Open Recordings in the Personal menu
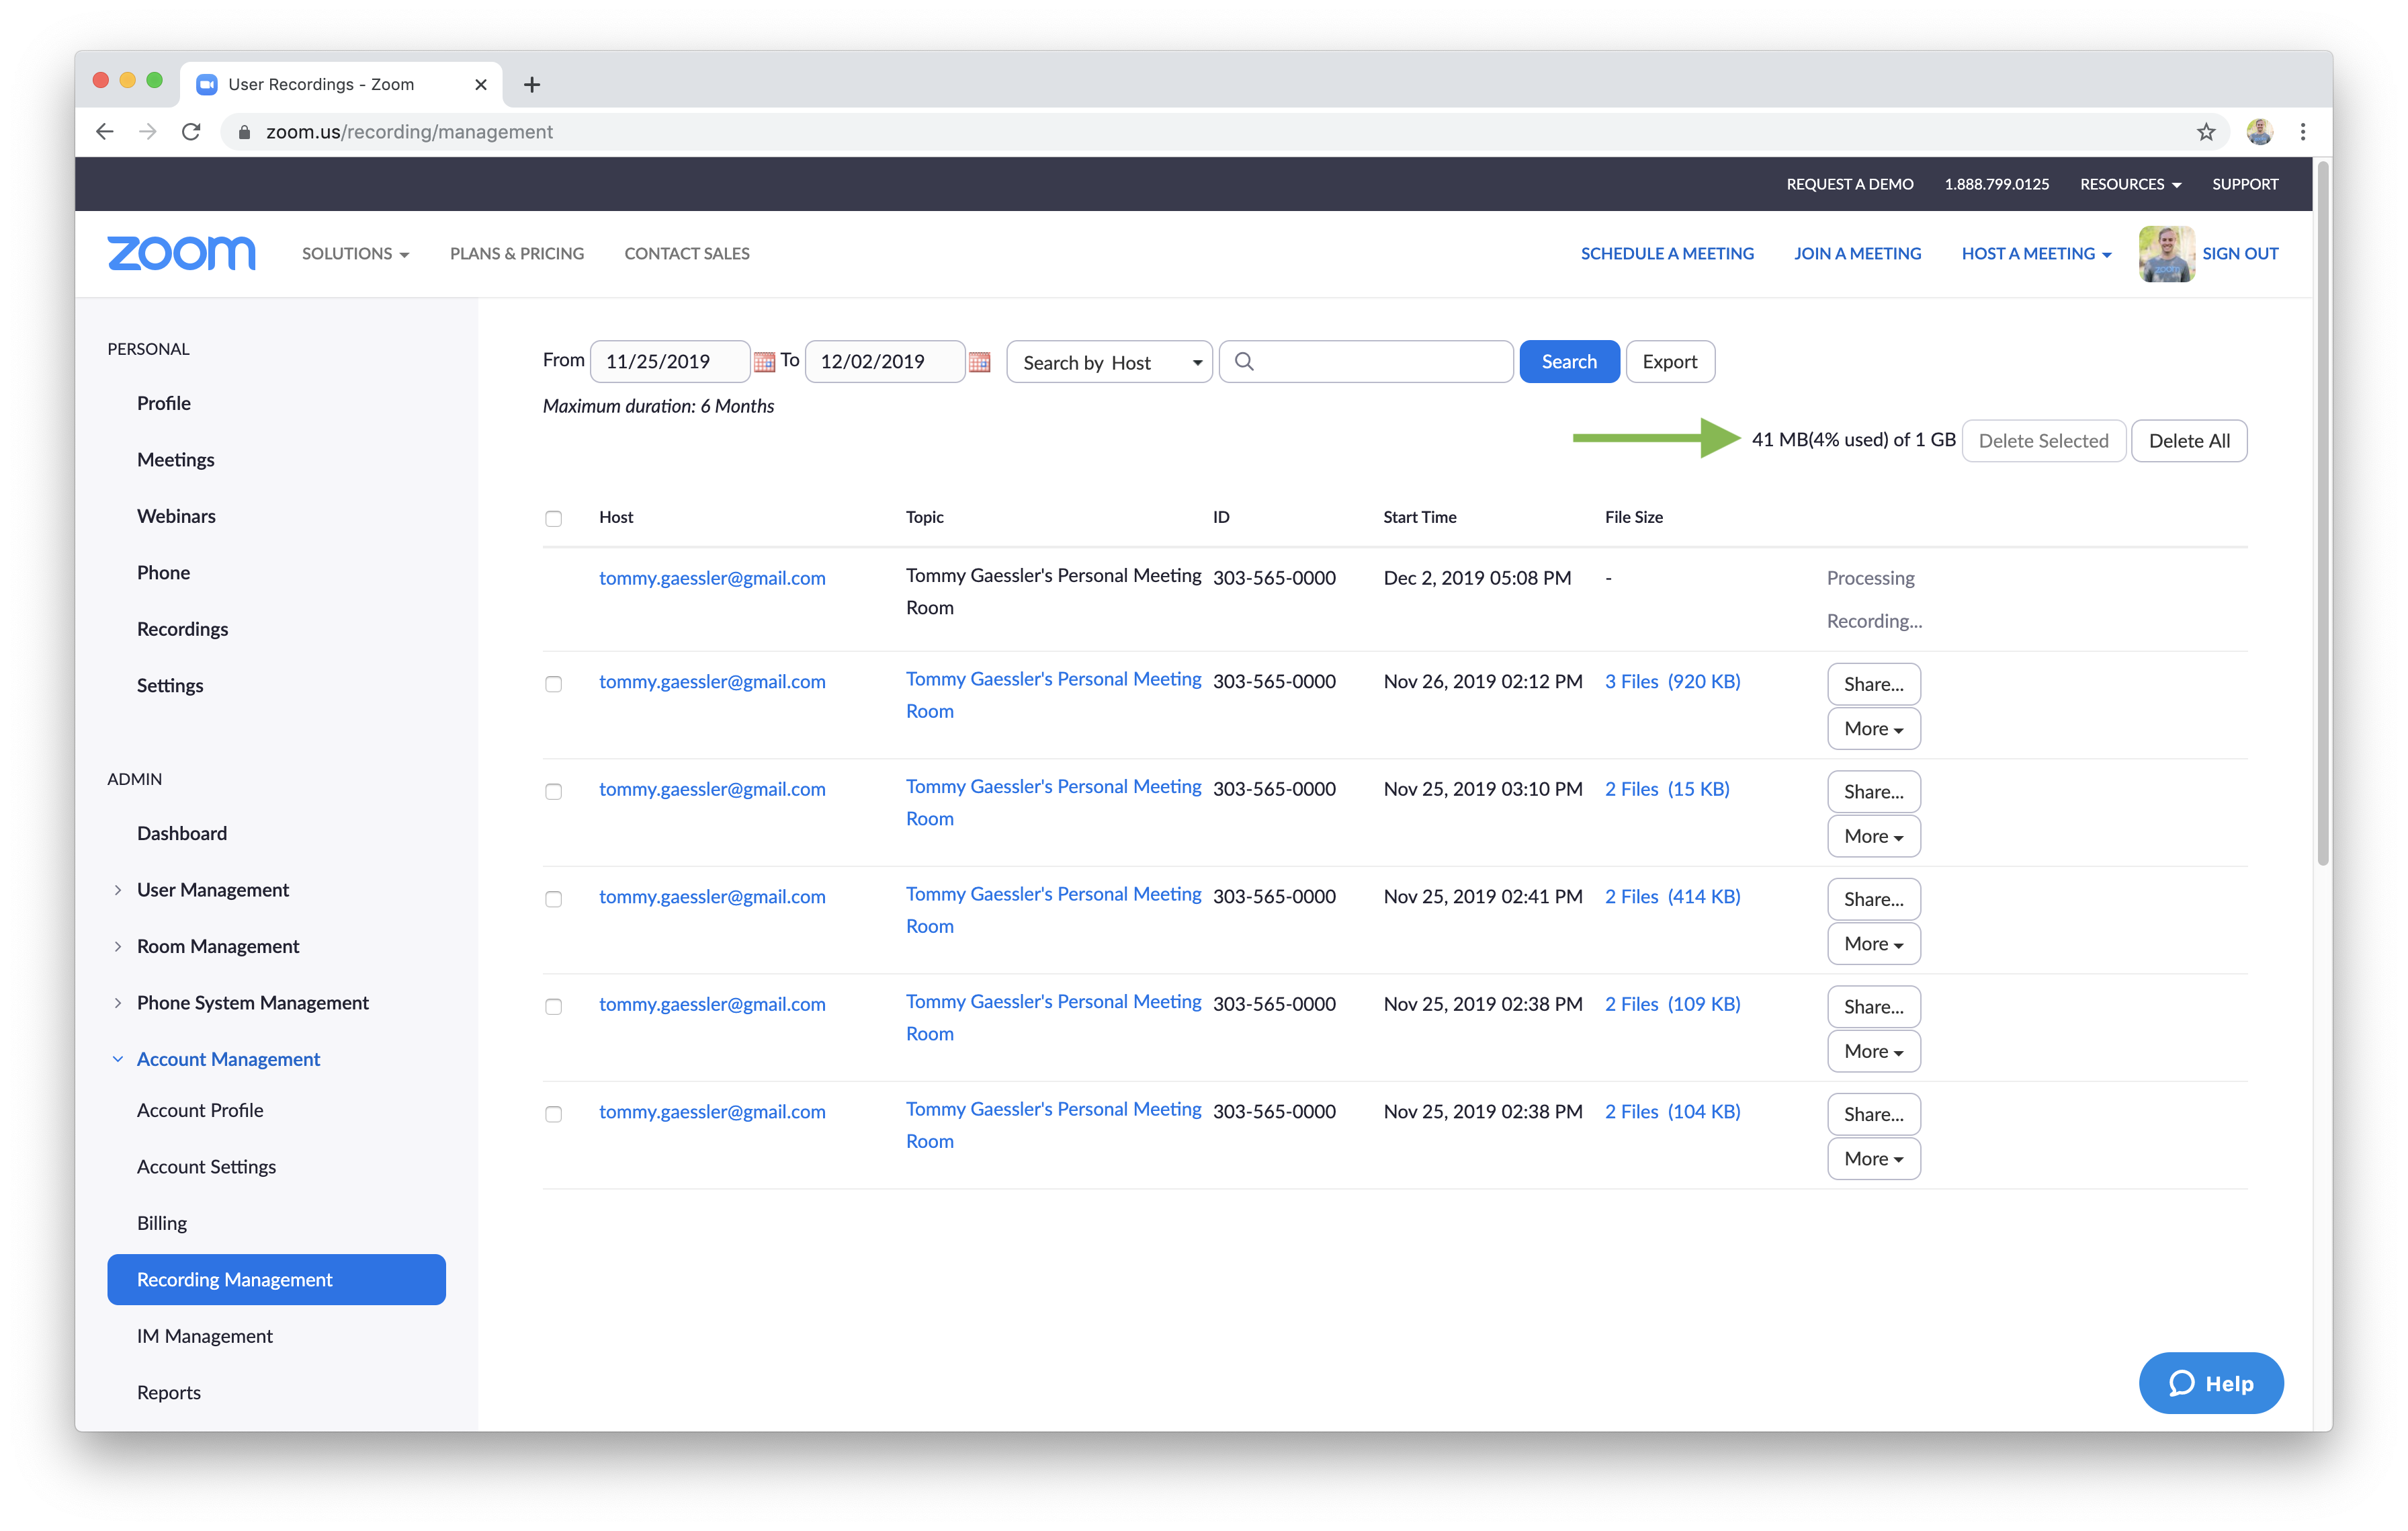This screenshot has width=2408, height=1531. click(x=182, y=629)
